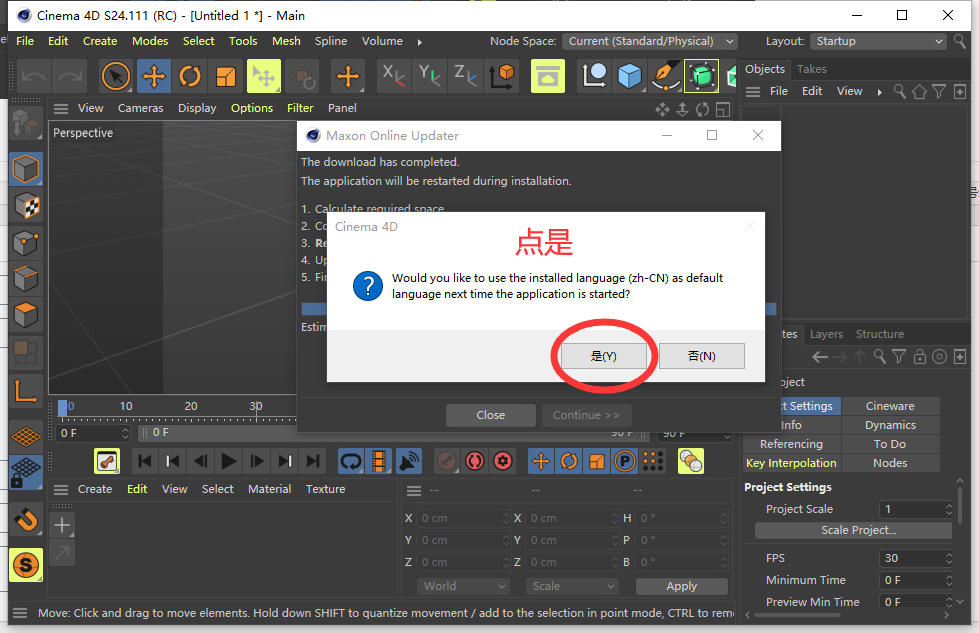Increment the Project Scale stepper
The image size is (979, 633).
(949, 506)
